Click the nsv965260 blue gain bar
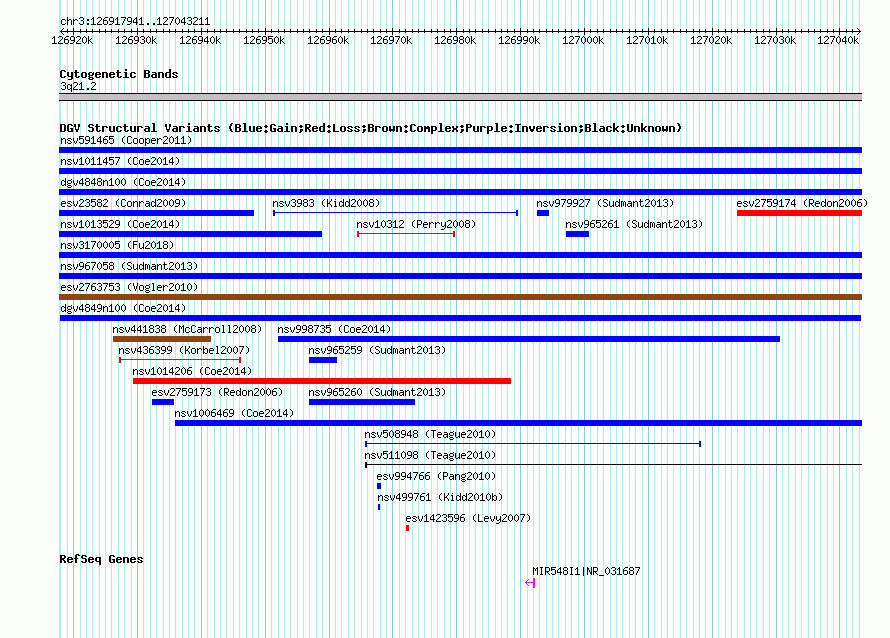The height and width of the screenshot is (638, 890). [x=362, y=402]
